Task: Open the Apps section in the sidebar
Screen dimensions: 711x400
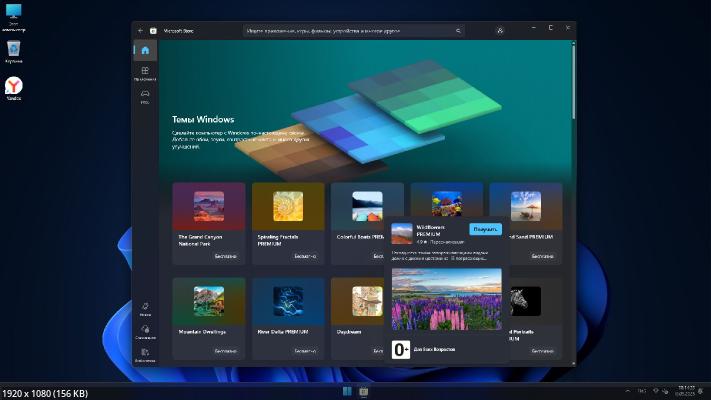Action: [145, 72]
